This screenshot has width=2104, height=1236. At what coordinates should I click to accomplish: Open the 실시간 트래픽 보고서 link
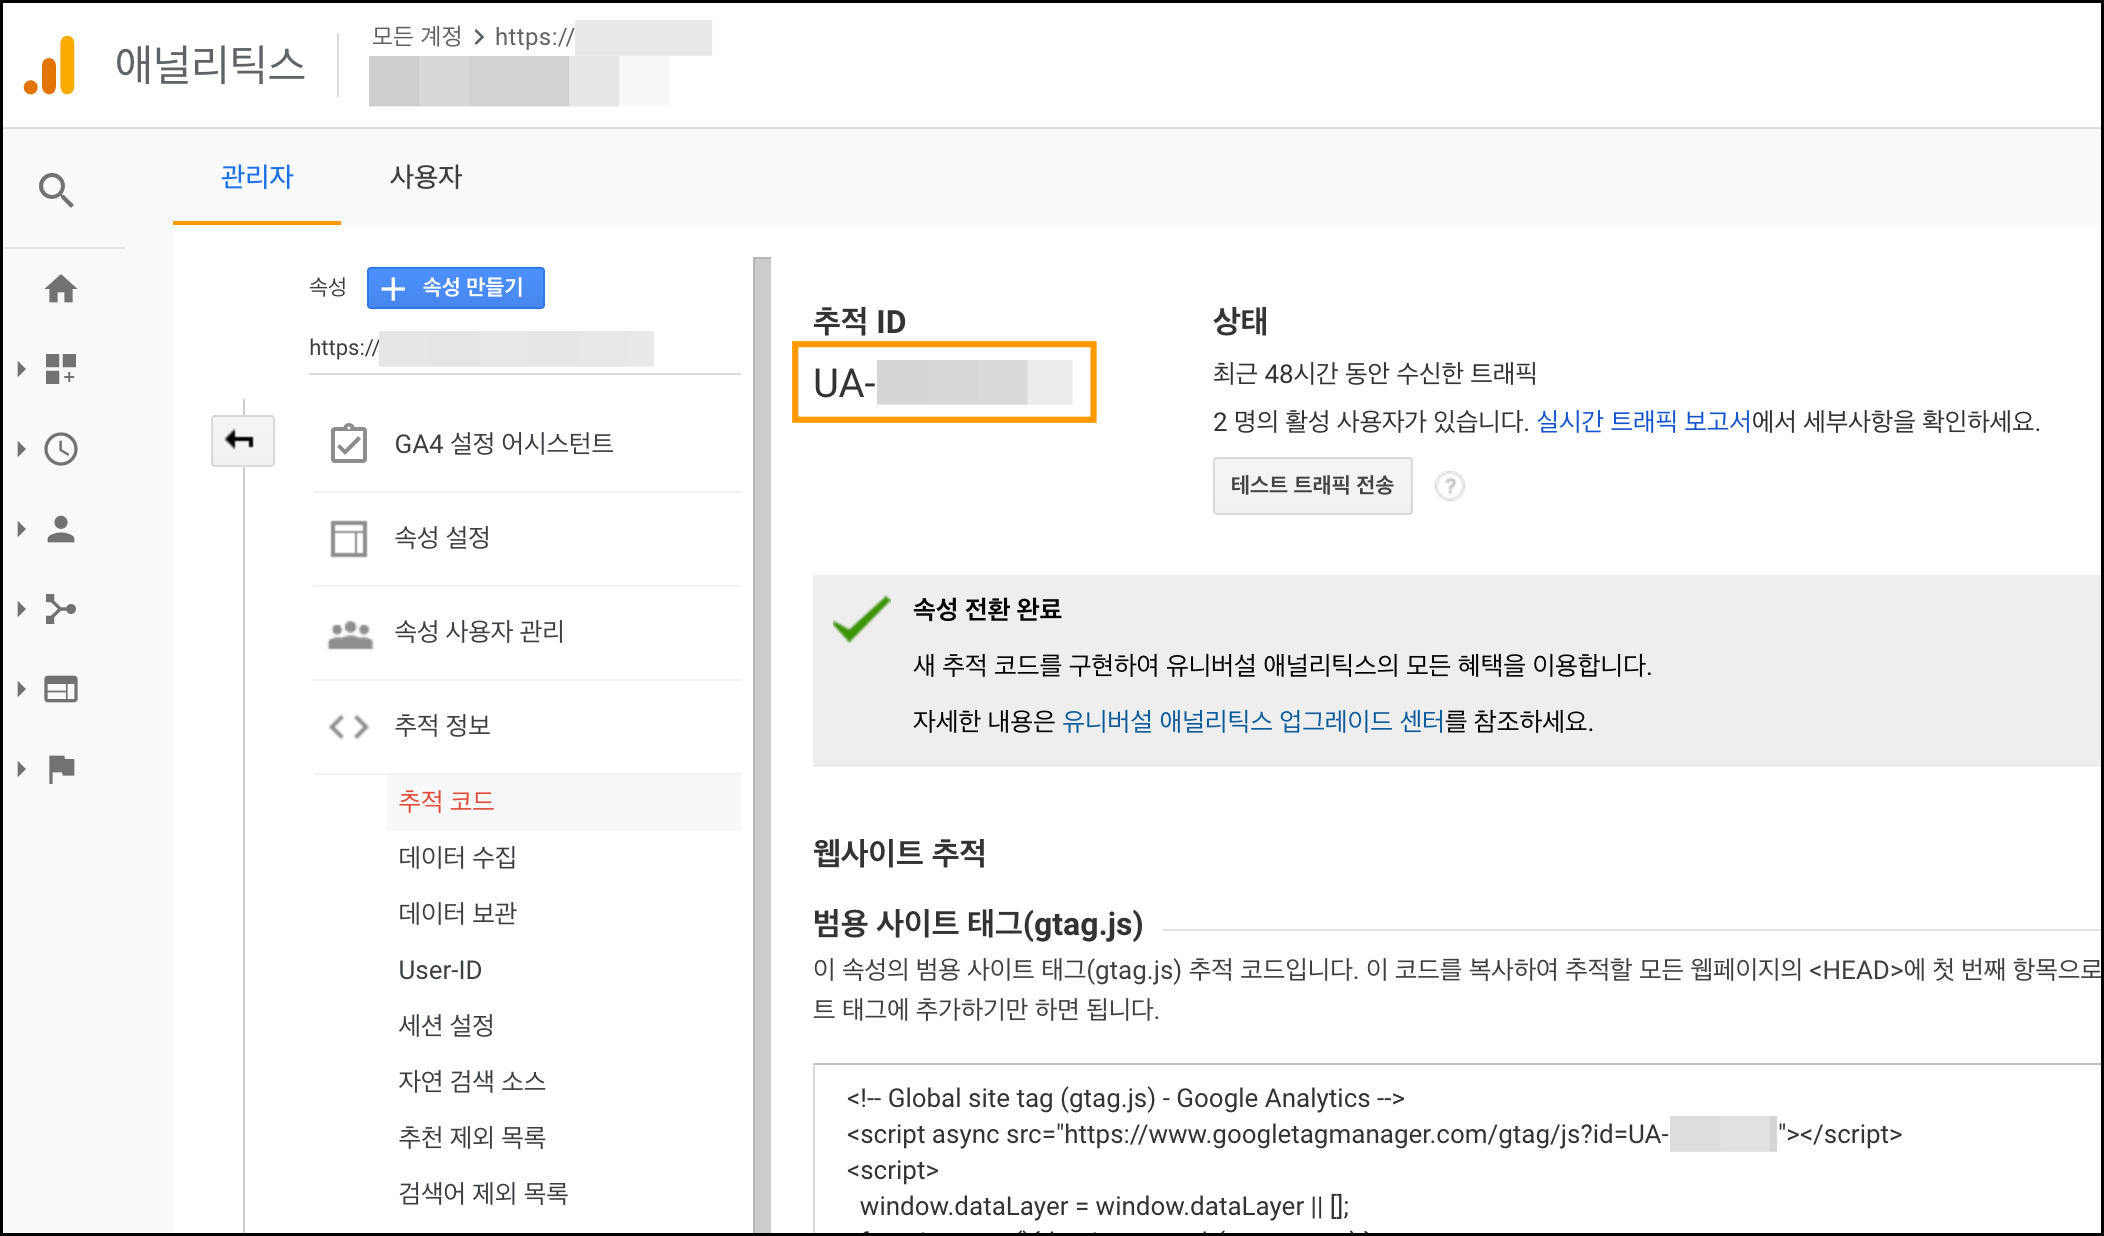(x=1643, y=421)
